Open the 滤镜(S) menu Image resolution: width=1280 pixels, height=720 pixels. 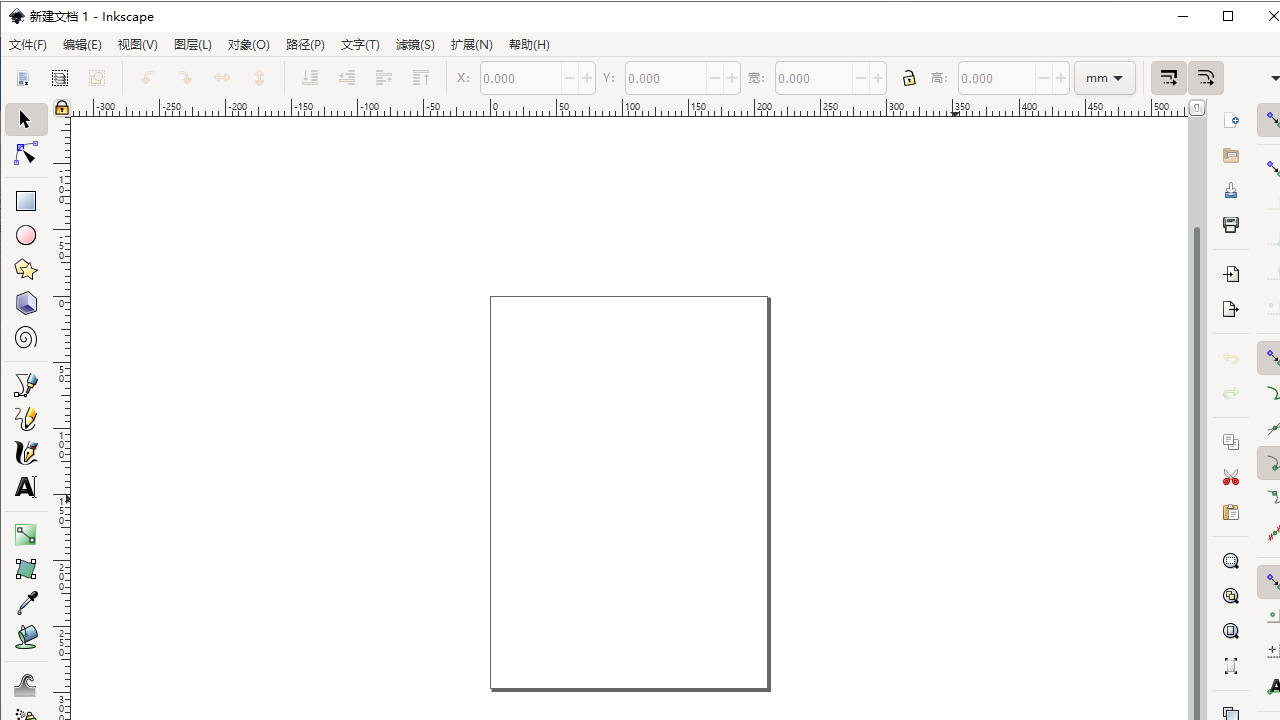point(415,45)
